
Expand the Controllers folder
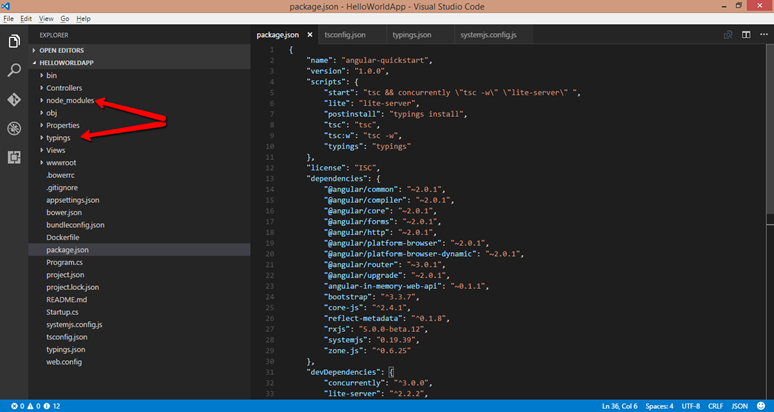[64, 88]
